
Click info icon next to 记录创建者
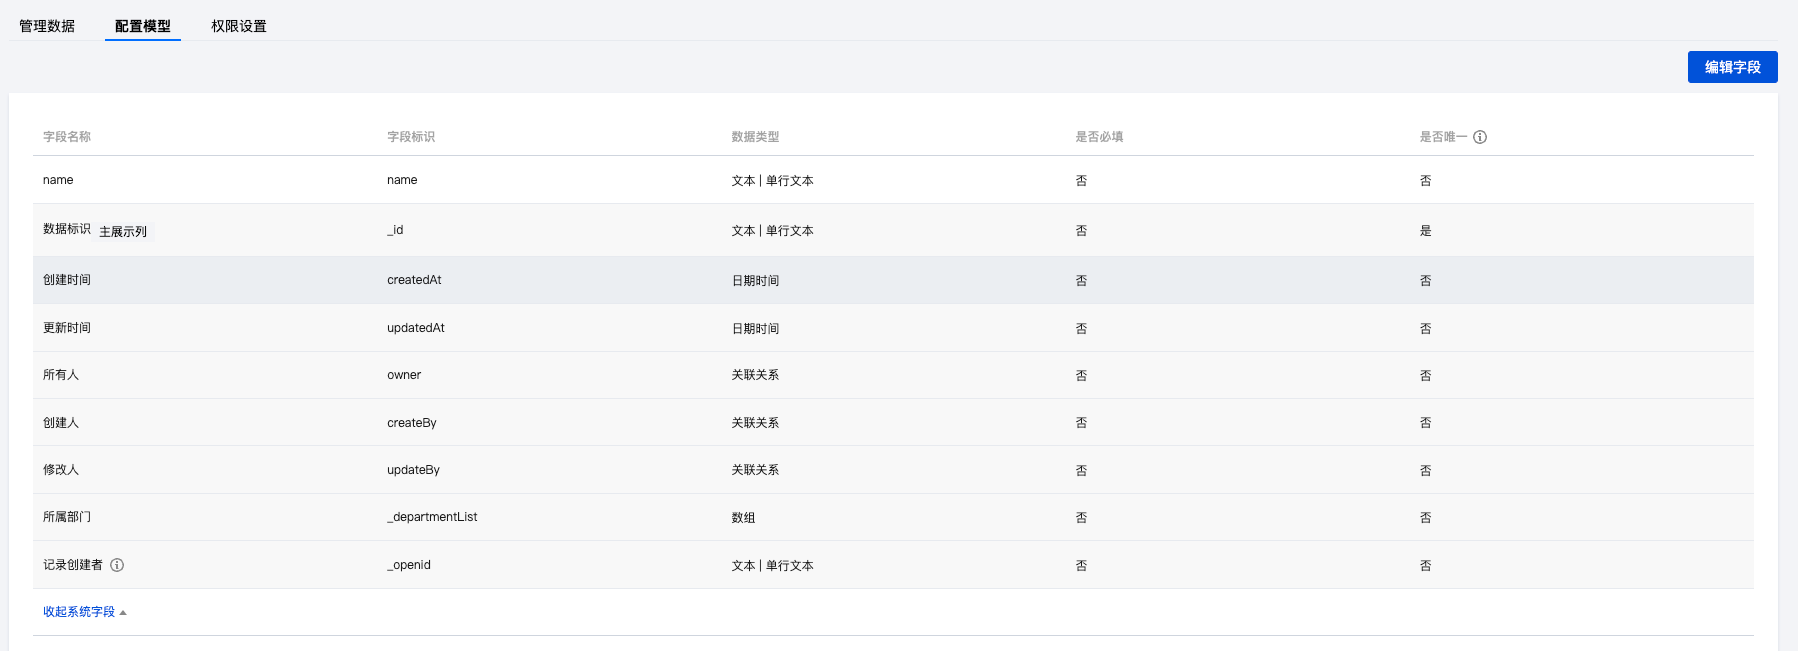coord(117,565)
